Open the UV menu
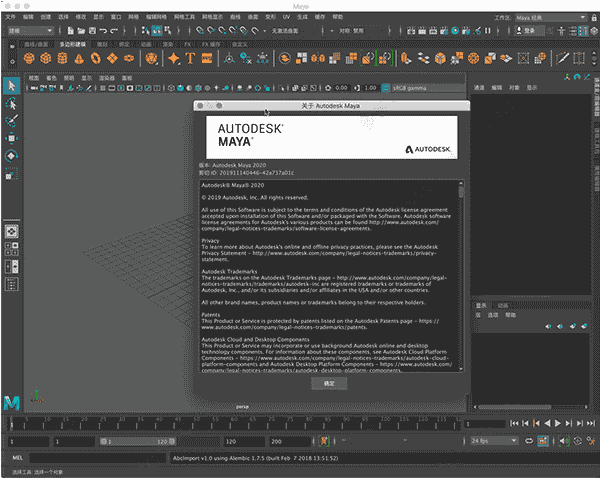600x478 pixels. pos(286,17)
